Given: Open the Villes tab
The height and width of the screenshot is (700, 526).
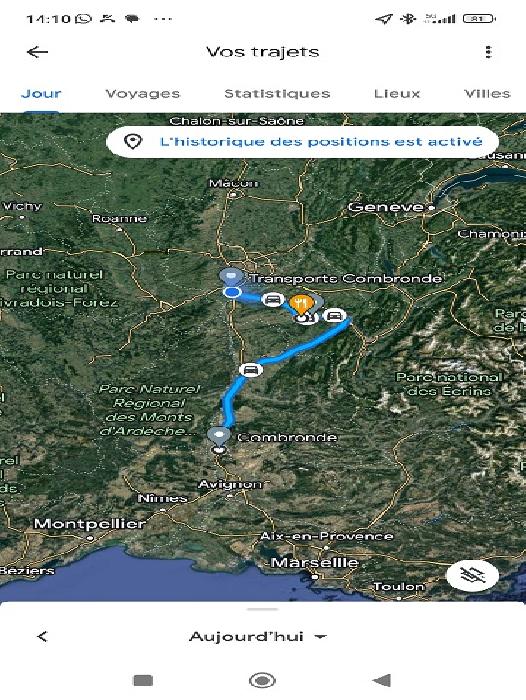Looking at the screenshot, I should (487, 94).
